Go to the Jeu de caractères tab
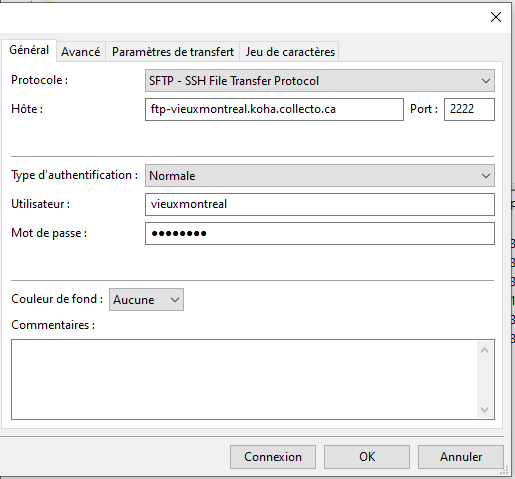The width and height of the screenshot is (515, 479). coord(290,52)
